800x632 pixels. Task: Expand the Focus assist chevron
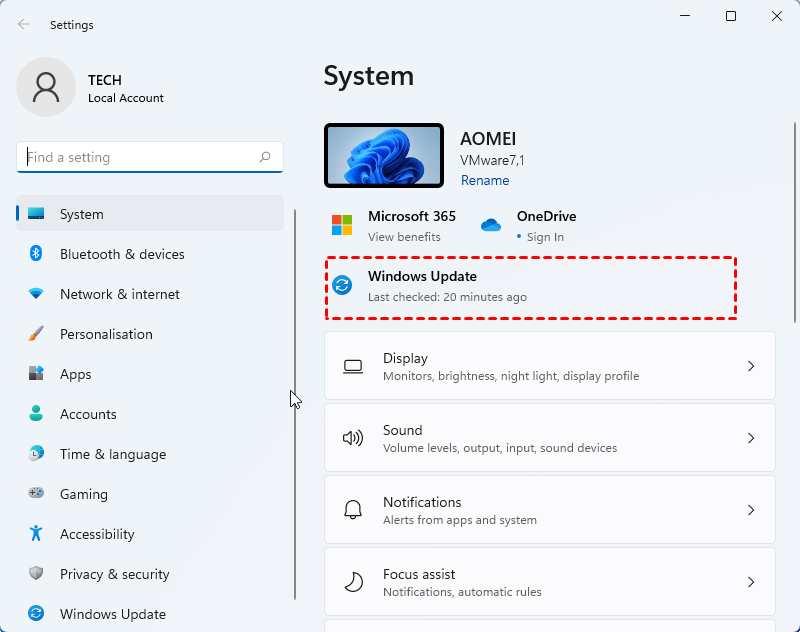pos(751,582)
